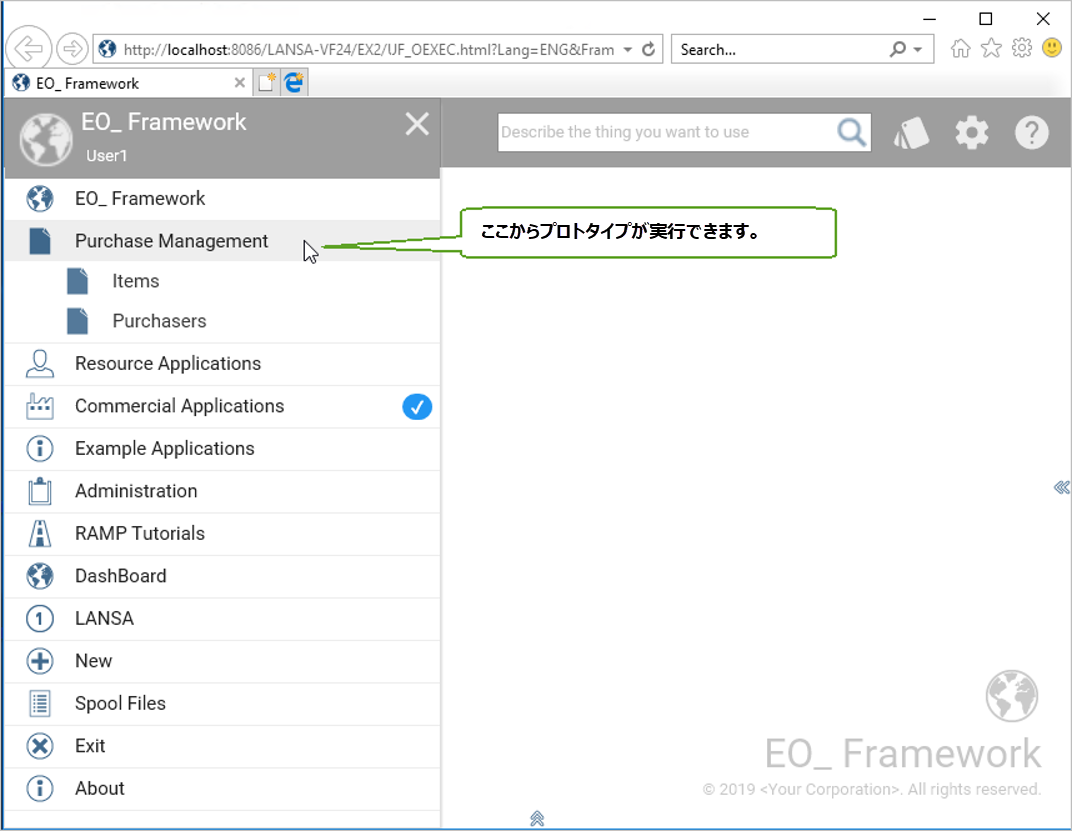Open the Purchasers business object

click(x=222, y=321)
